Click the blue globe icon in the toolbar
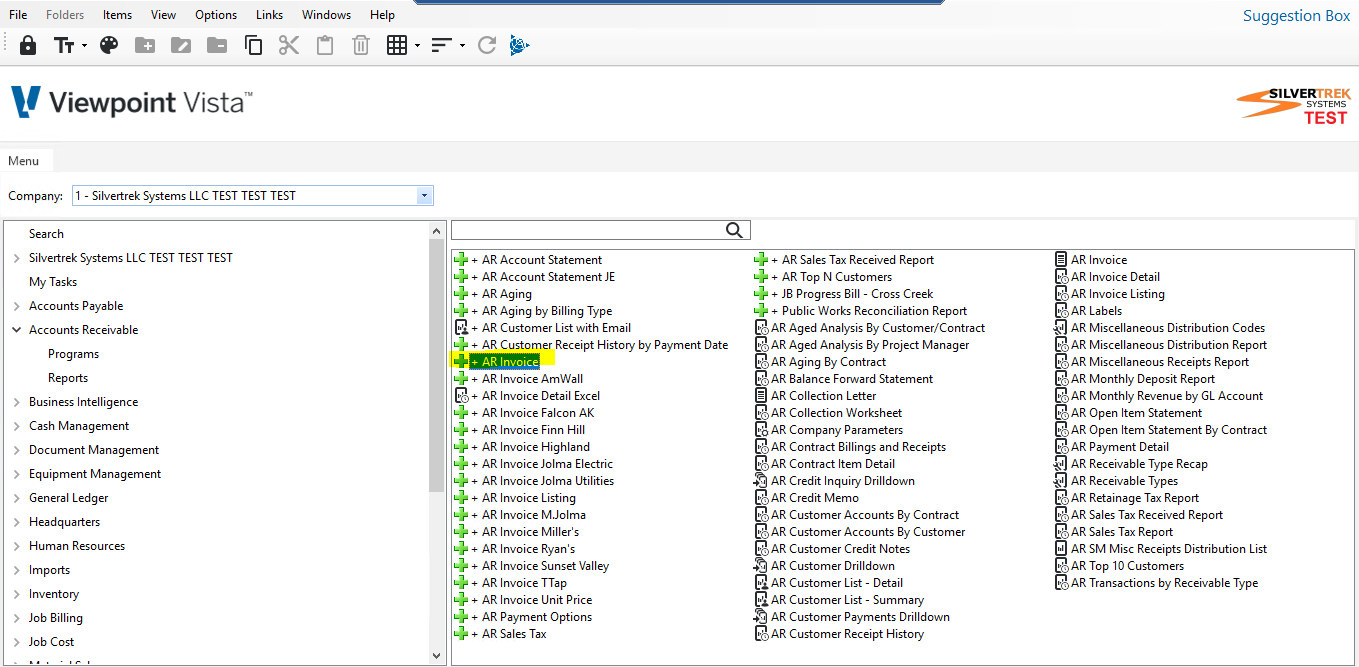The width and height of the screenshot is (1359, 667). (x=519, y=45)
